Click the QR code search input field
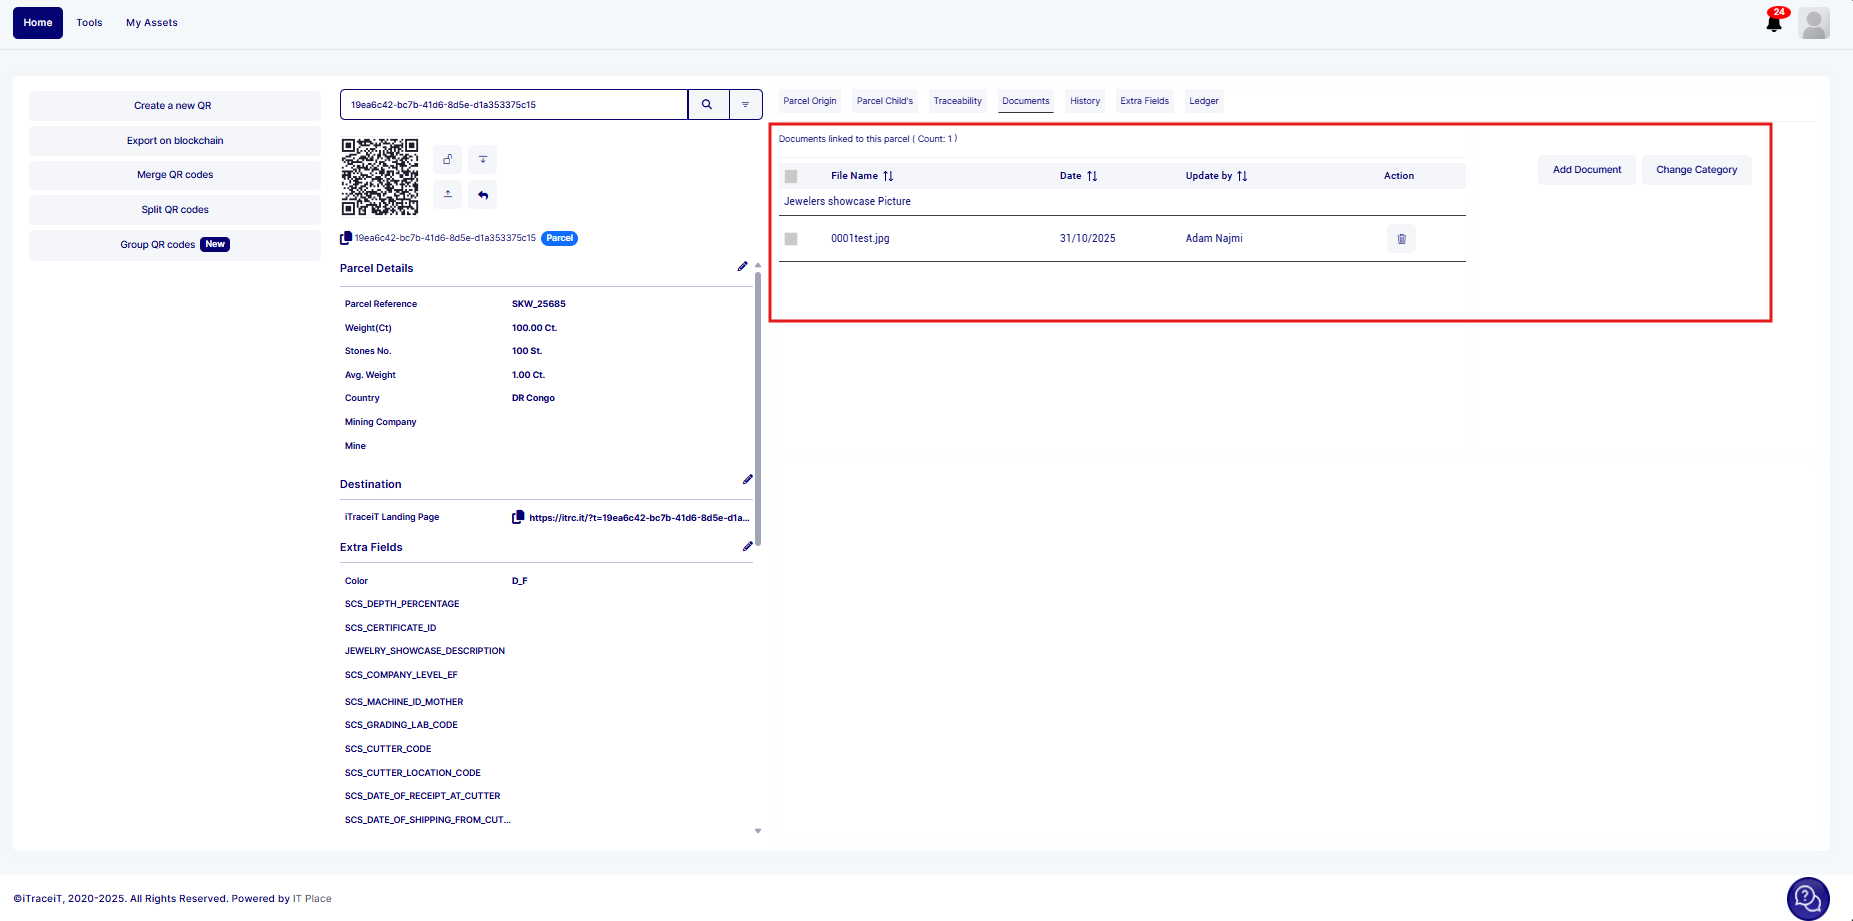Viewport: 1853px width, 921px height. click(x=514, y=105)
